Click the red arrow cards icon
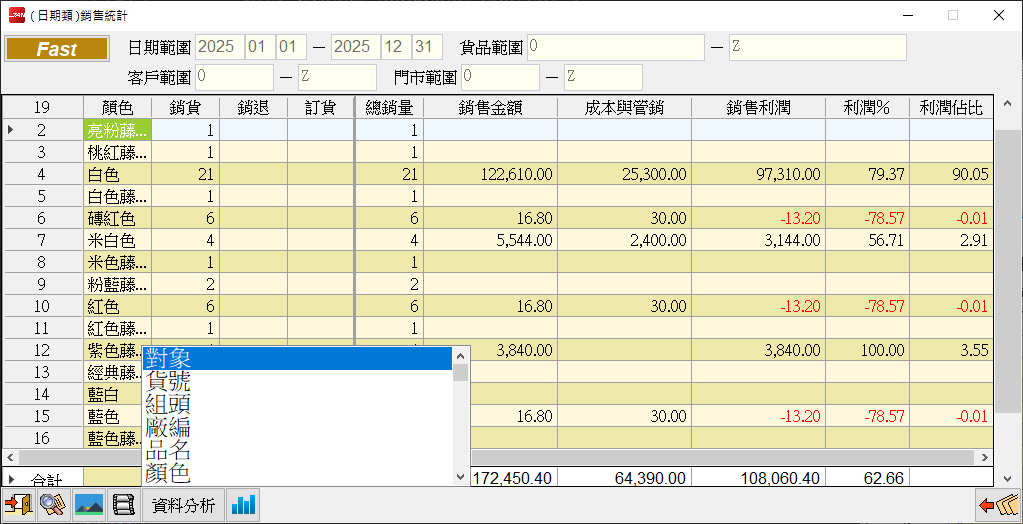This screenshot has width=1023, height=524. pos(998,504)
